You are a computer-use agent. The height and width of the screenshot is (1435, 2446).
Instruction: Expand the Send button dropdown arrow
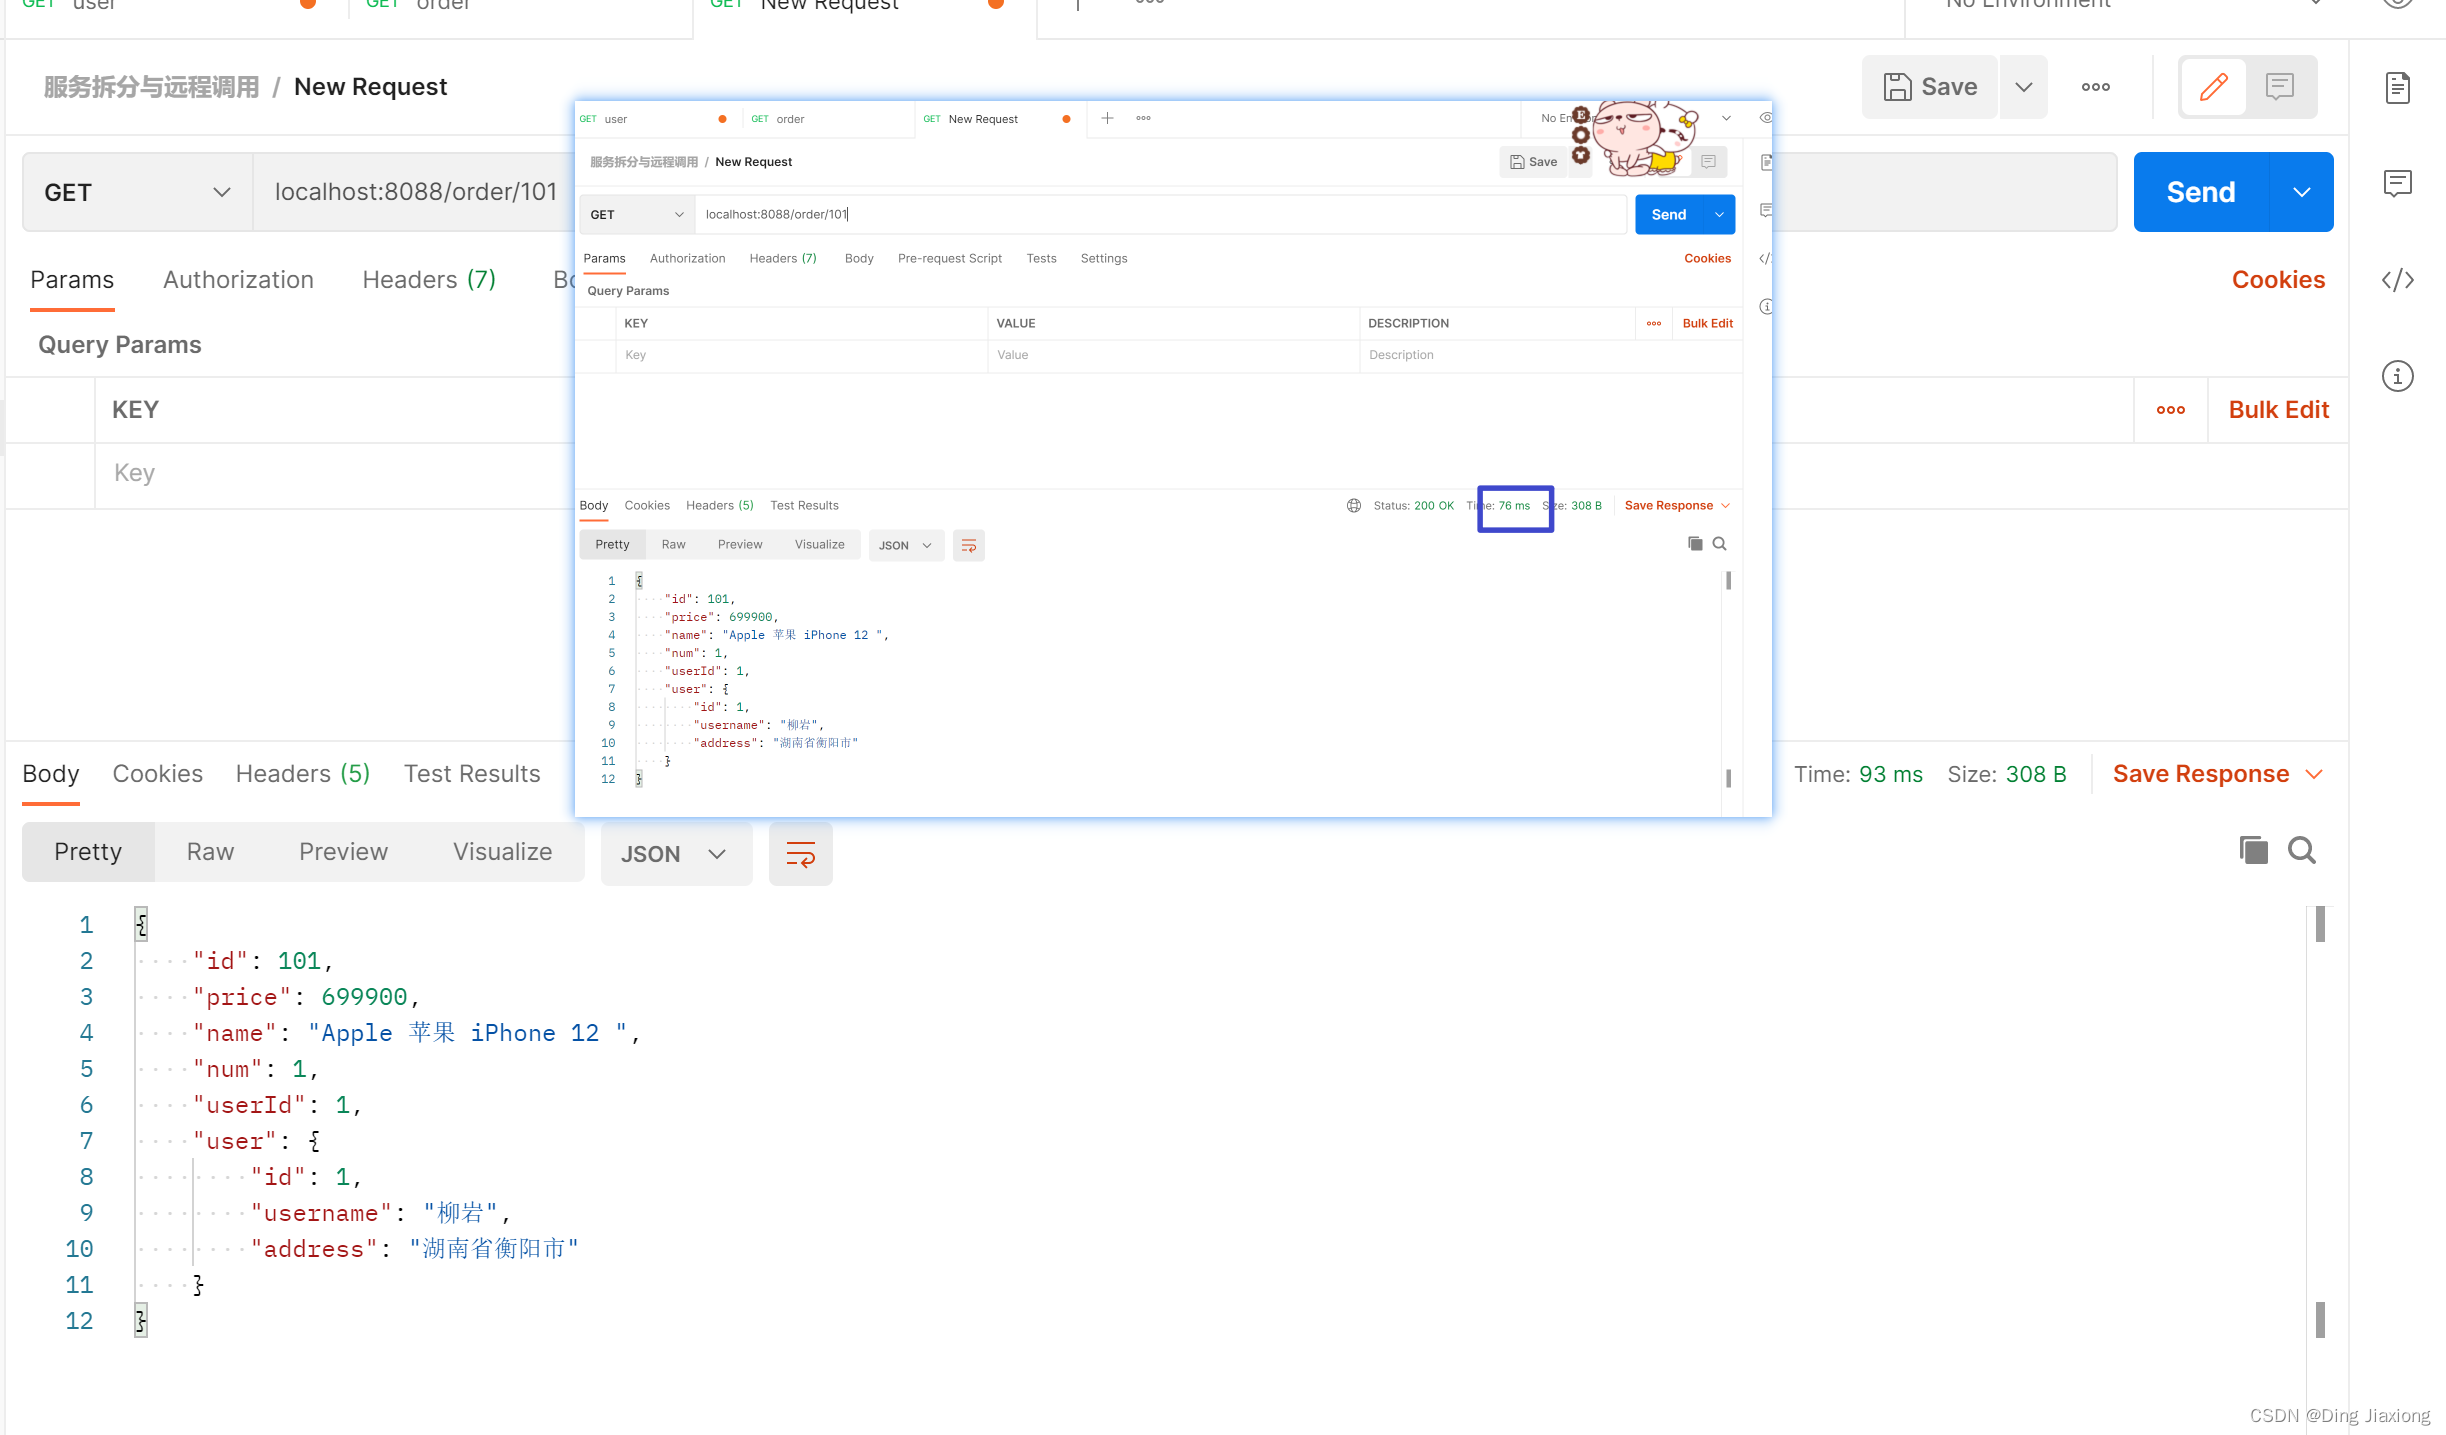[2301, 192]
